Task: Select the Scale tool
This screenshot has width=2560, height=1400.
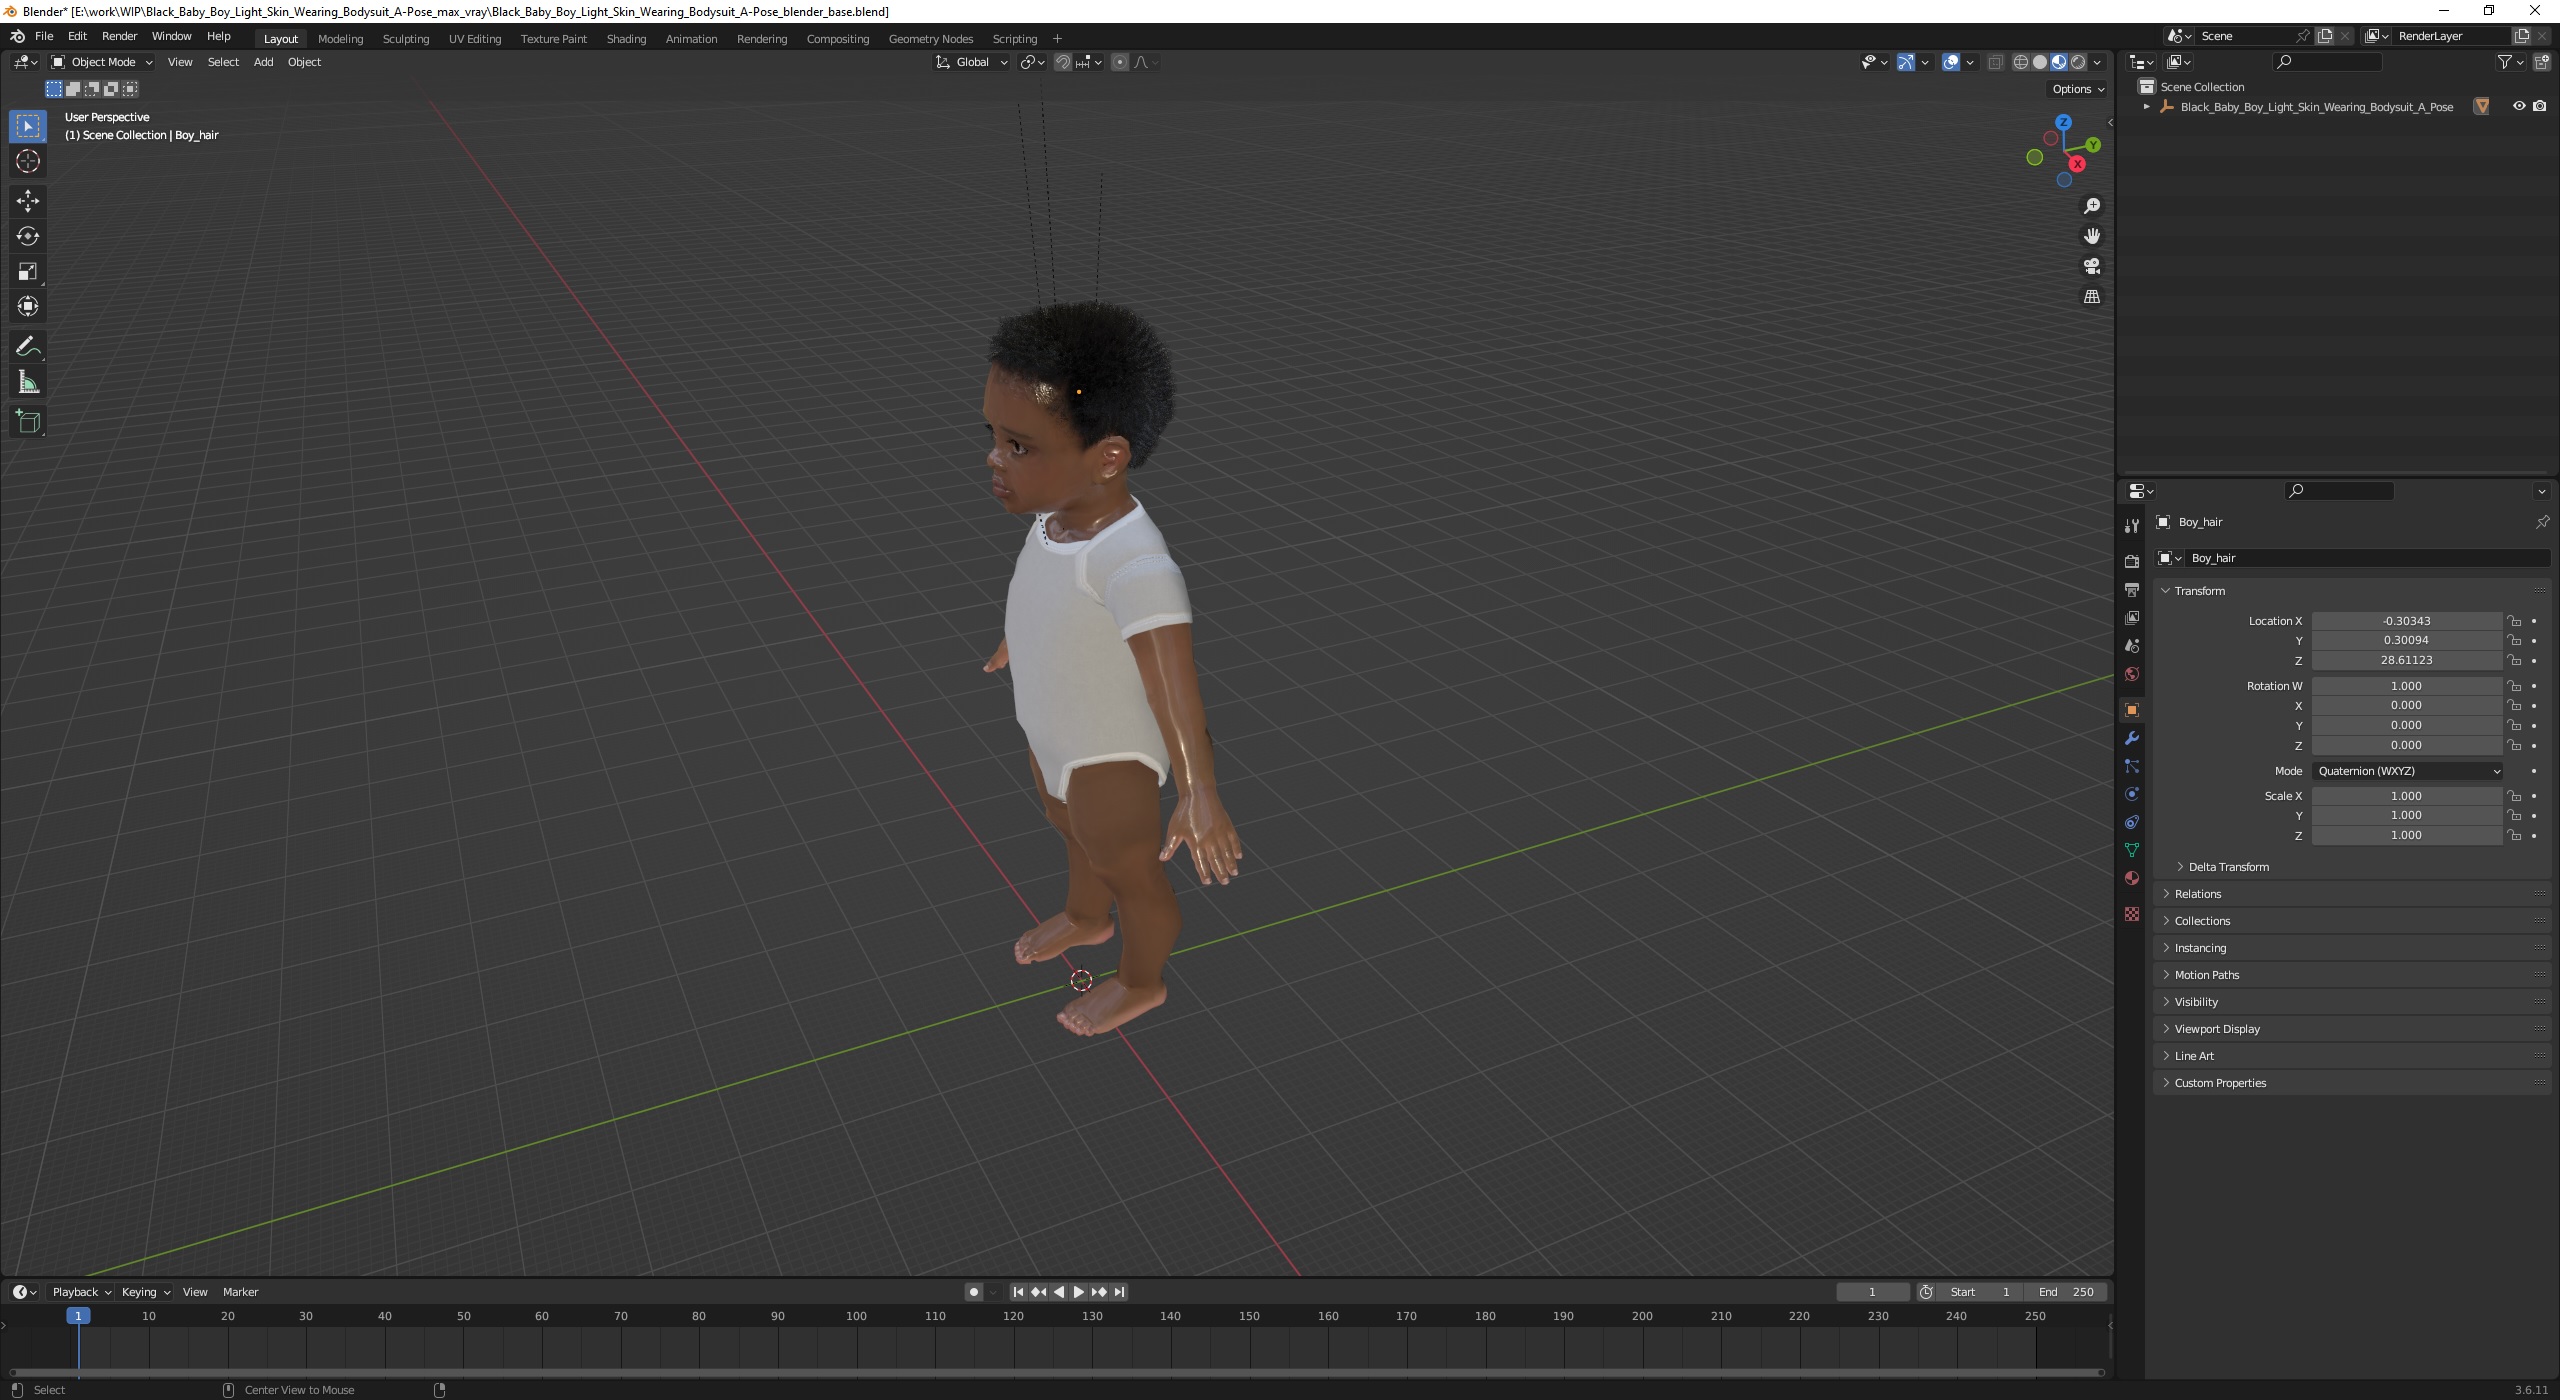Action: (28, 271)
